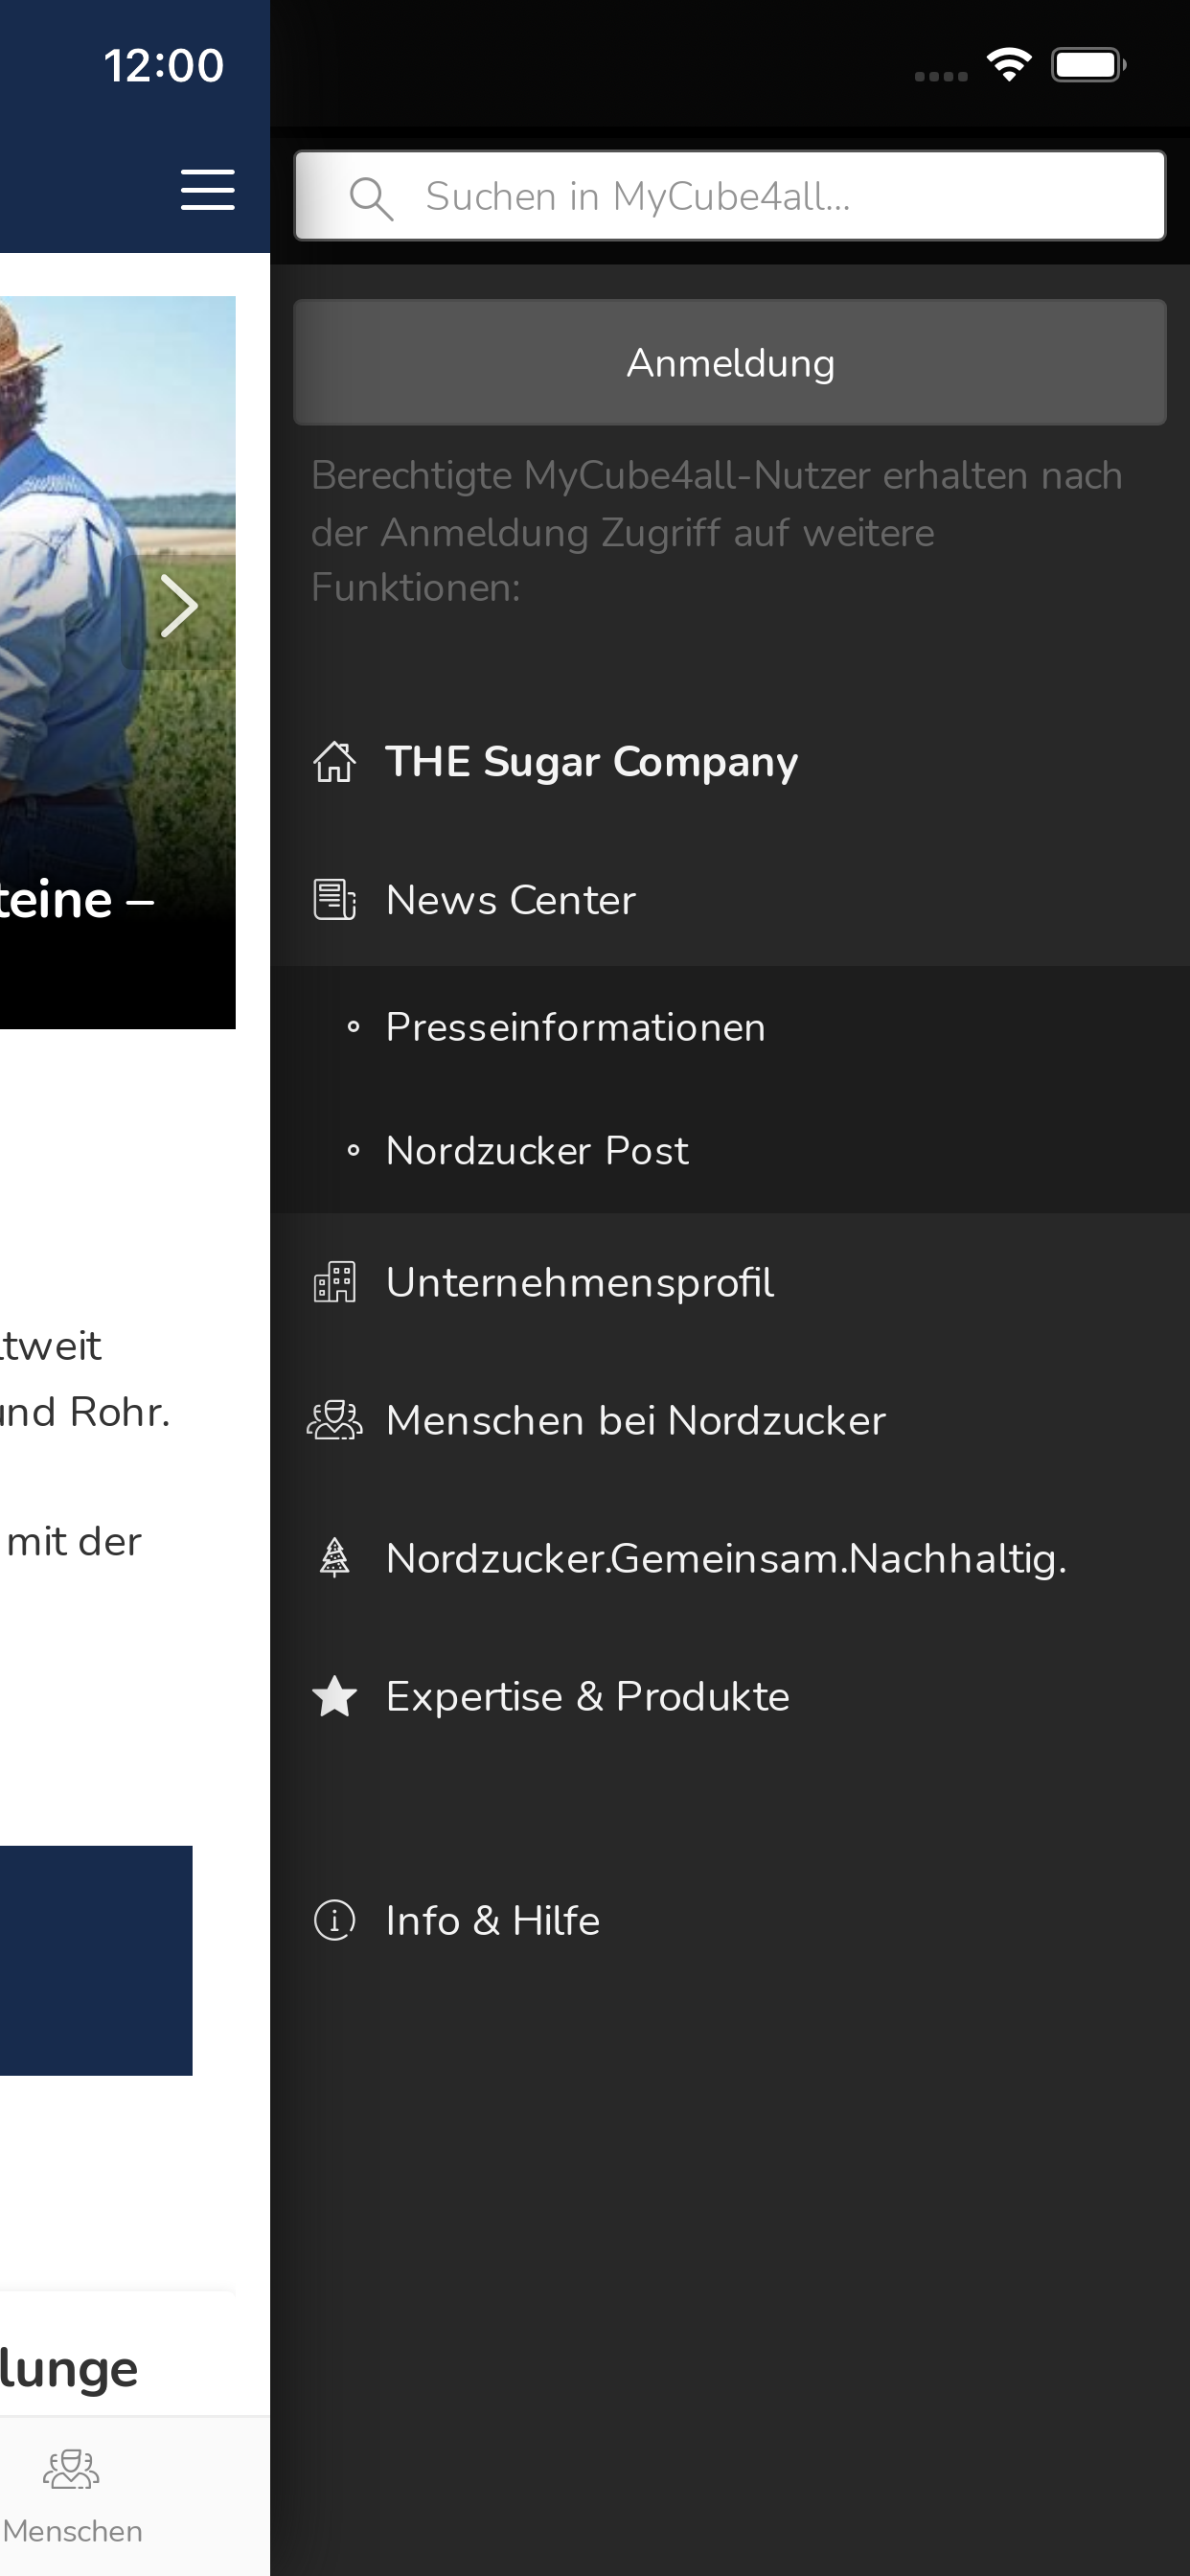Tap the Anmeldung login button
This screenshot has height=2576, width=1190.
point(730,362)
